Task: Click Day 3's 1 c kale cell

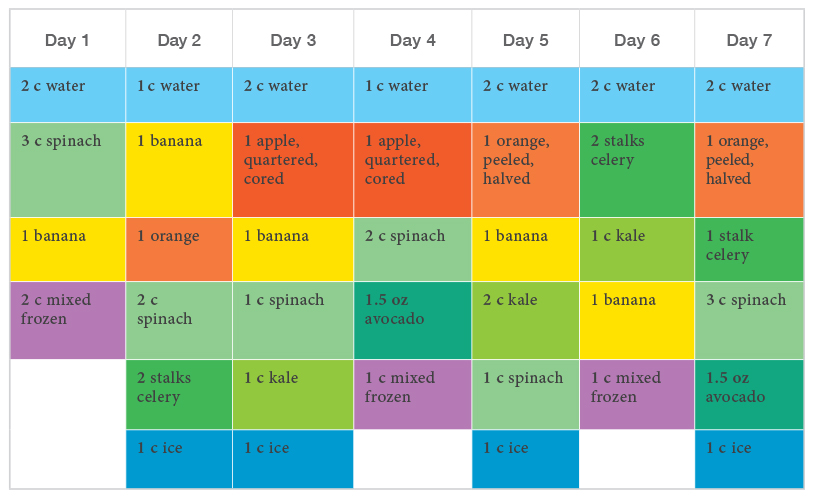Action: point(293,394)
